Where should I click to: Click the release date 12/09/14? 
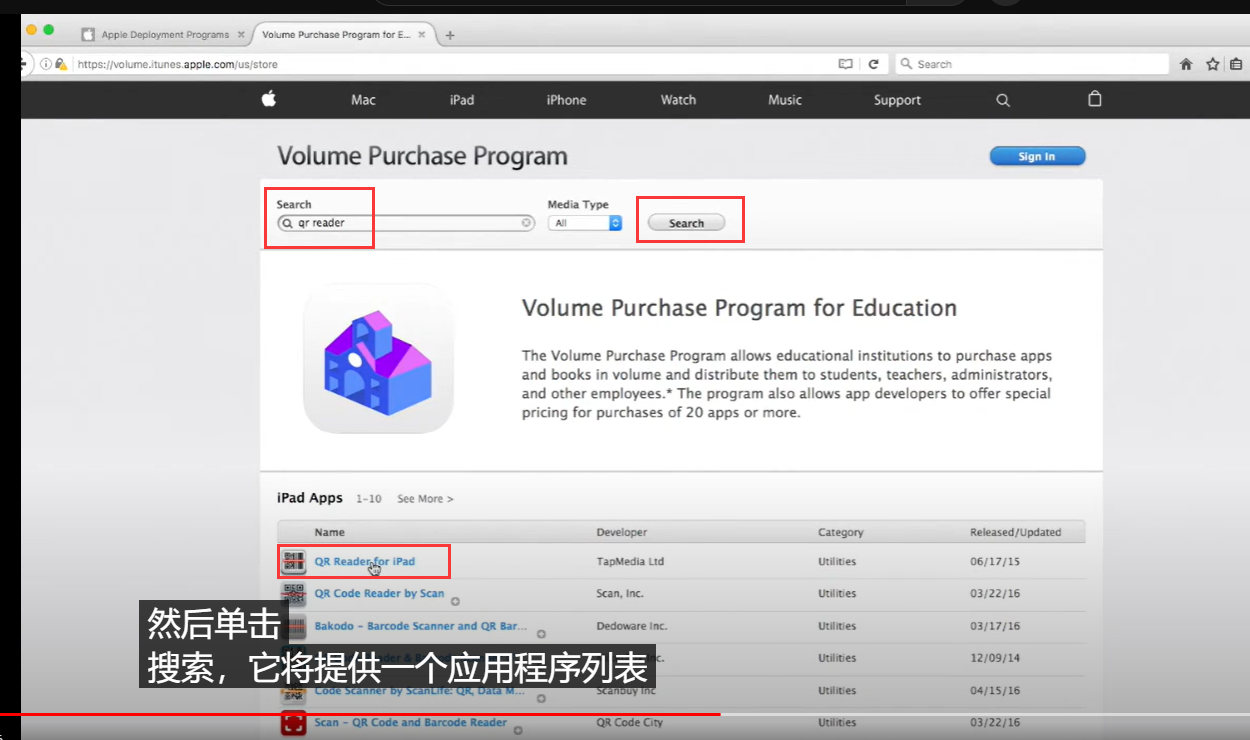(x=994, y=659)
